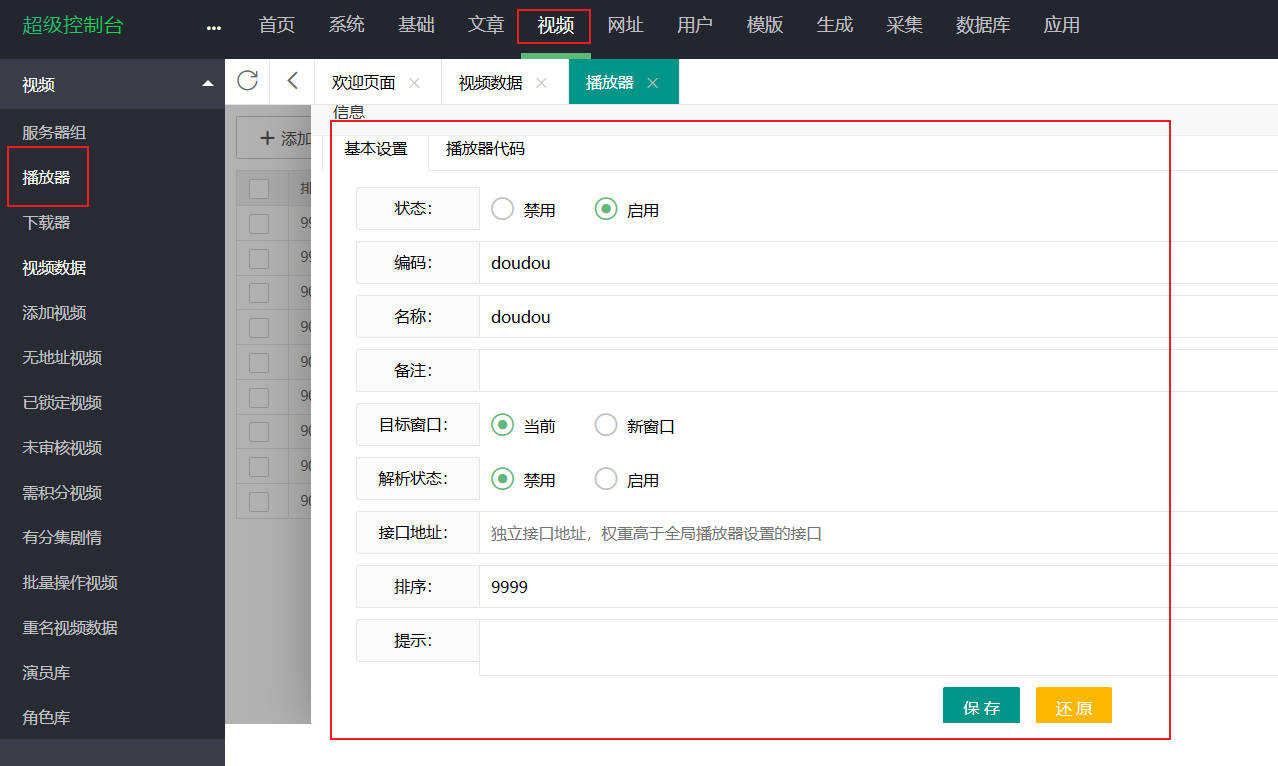This screenshot has width=1278, height=766.
Task: Click the back arrow icon
Action: click(292, 81)
